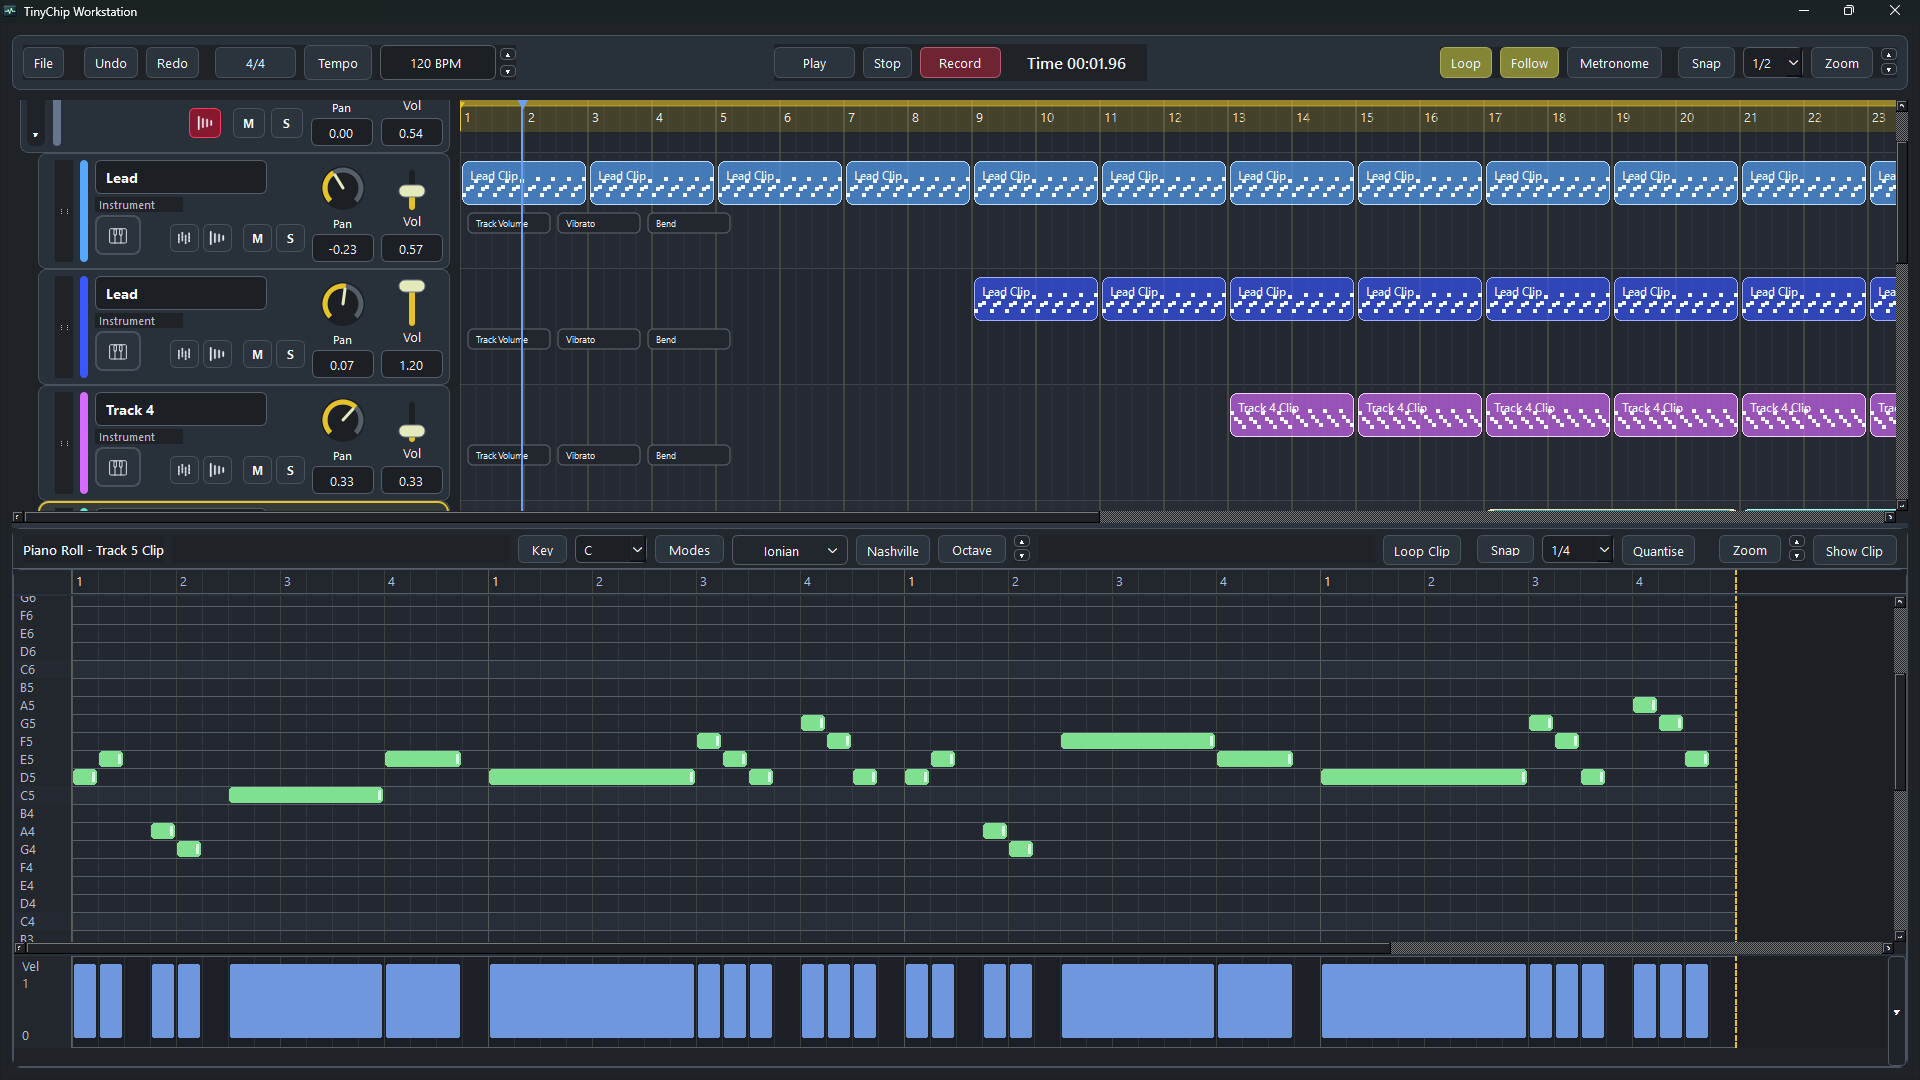Screen dimensions: 1920x1080
Task: Click Vibrato automation lane on Track 4
Action: point(599,456)
